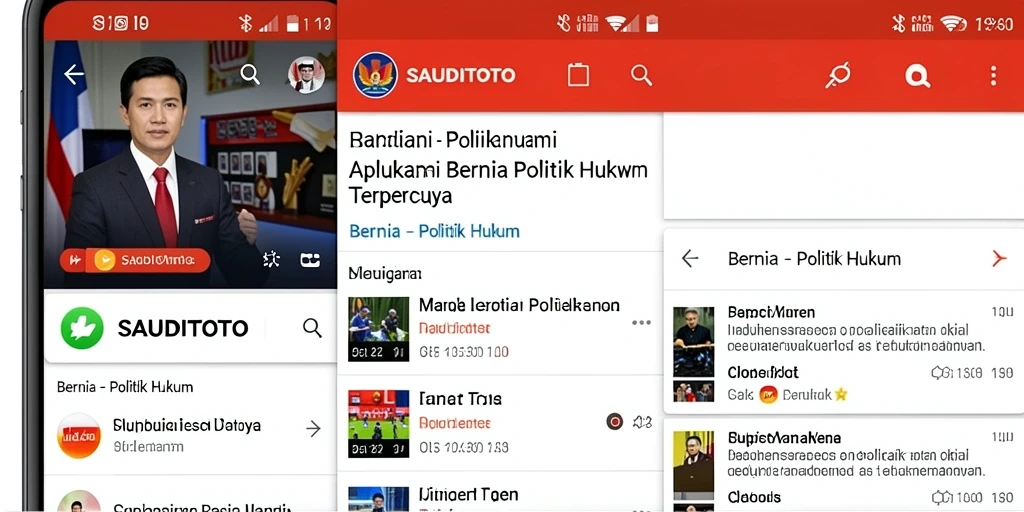Screen dimensions: 1024x512
Task: Click the small thumbnail beside Gale
Action: pyautogui.click(x=694, y=391)
